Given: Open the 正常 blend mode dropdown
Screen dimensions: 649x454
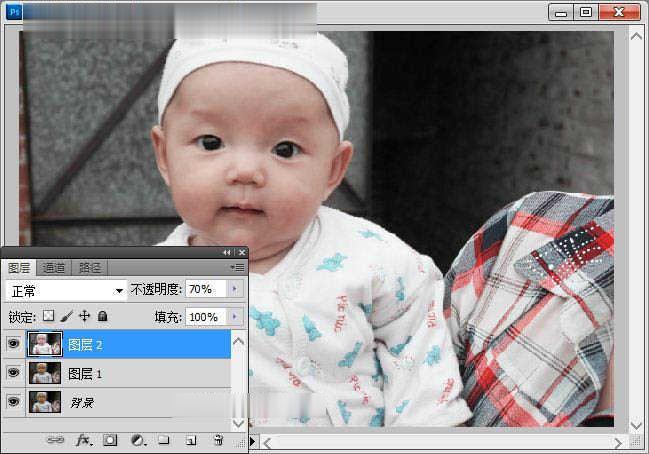Looking at the screenshot, I should coord(66,291).
